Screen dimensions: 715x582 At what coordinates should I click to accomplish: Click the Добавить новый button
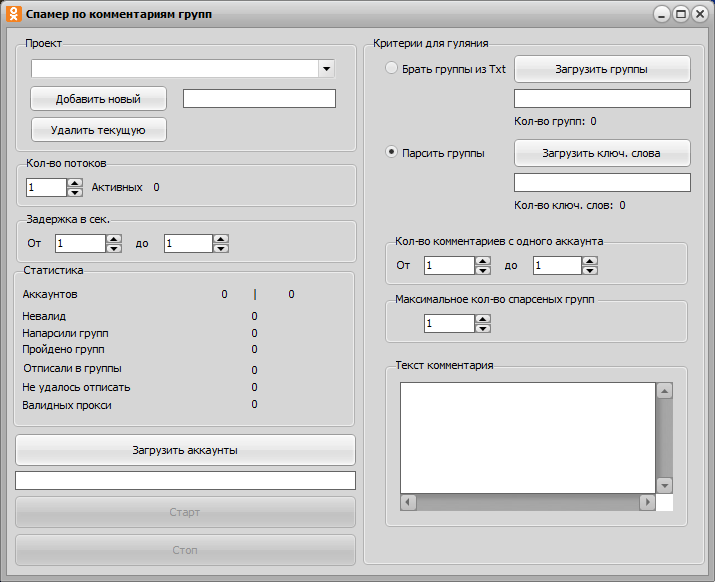point(98,99)
